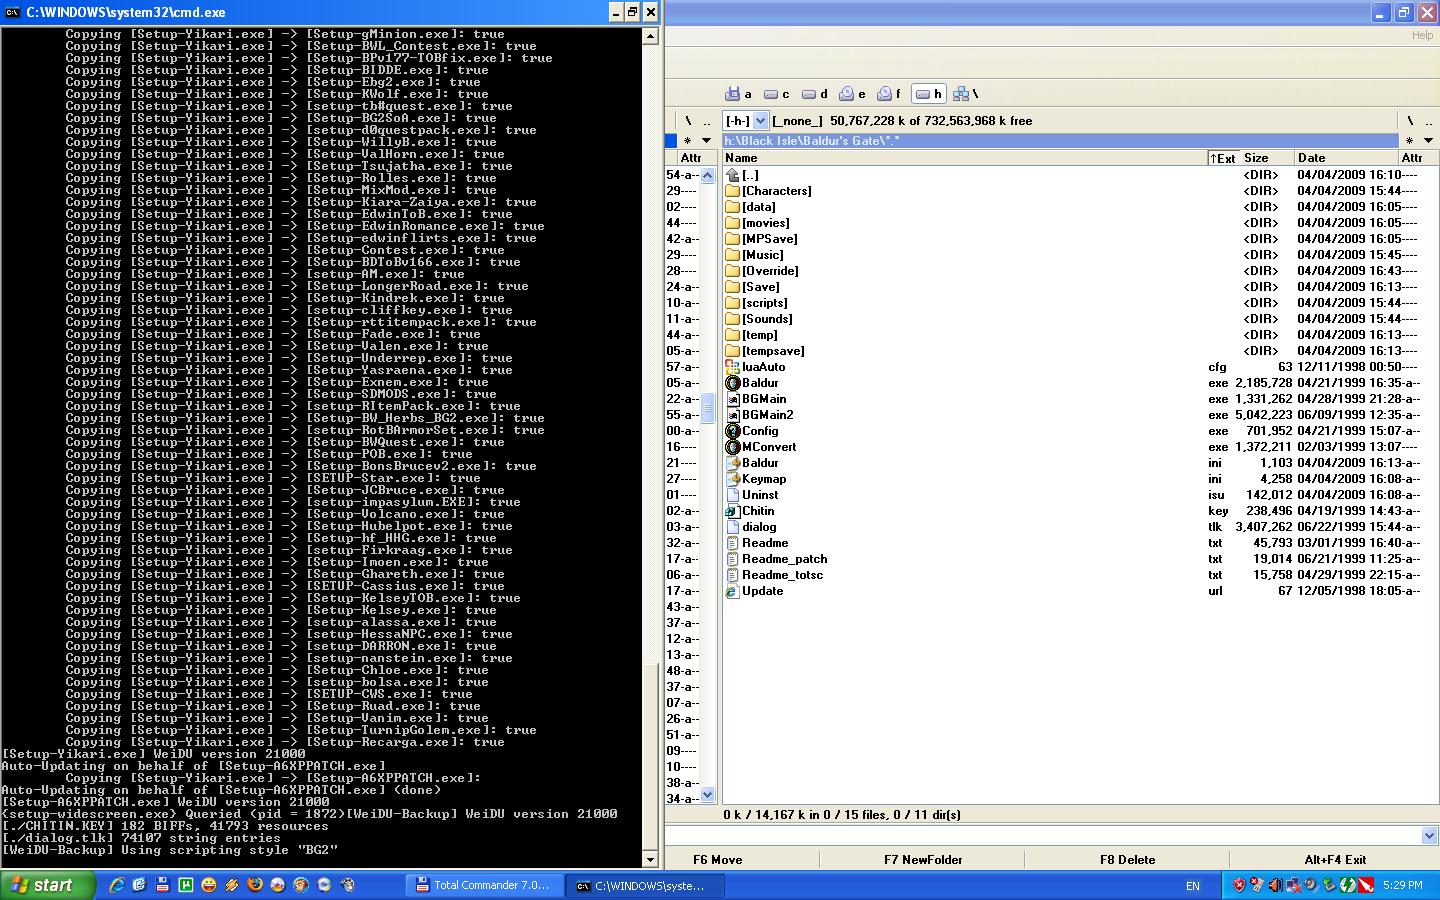The height and width of the screenshot is (900, 1440).
Task: Select drive a floppy button
Action: [x=738, y=94]
